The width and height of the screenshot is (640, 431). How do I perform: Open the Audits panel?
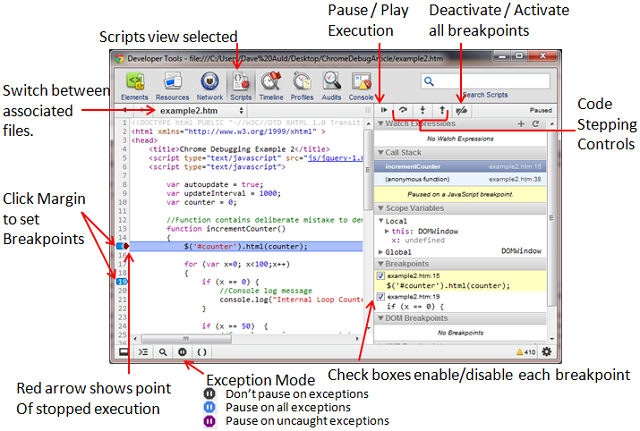pos(331,86)
